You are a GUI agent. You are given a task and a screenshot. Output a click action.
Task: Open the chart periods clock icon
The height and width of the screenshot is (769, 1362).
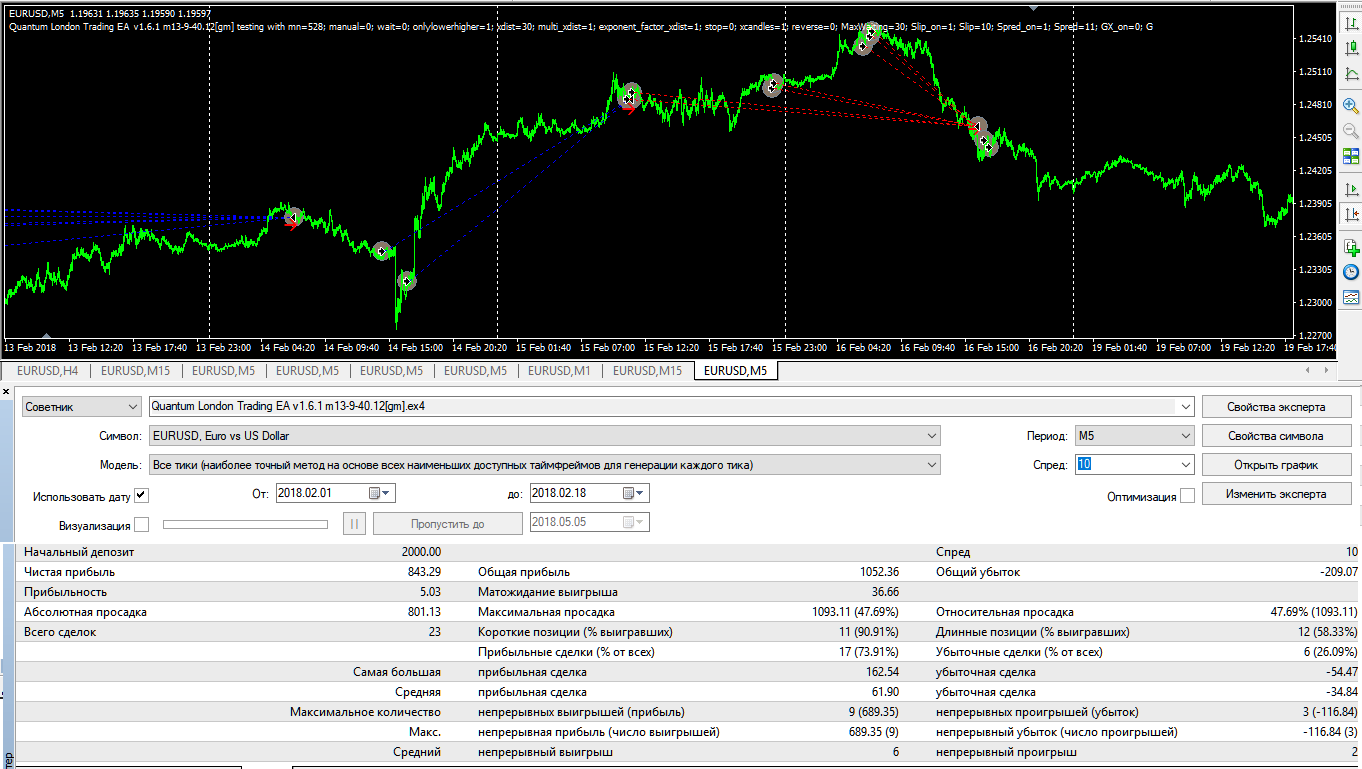coord(1351,272)
